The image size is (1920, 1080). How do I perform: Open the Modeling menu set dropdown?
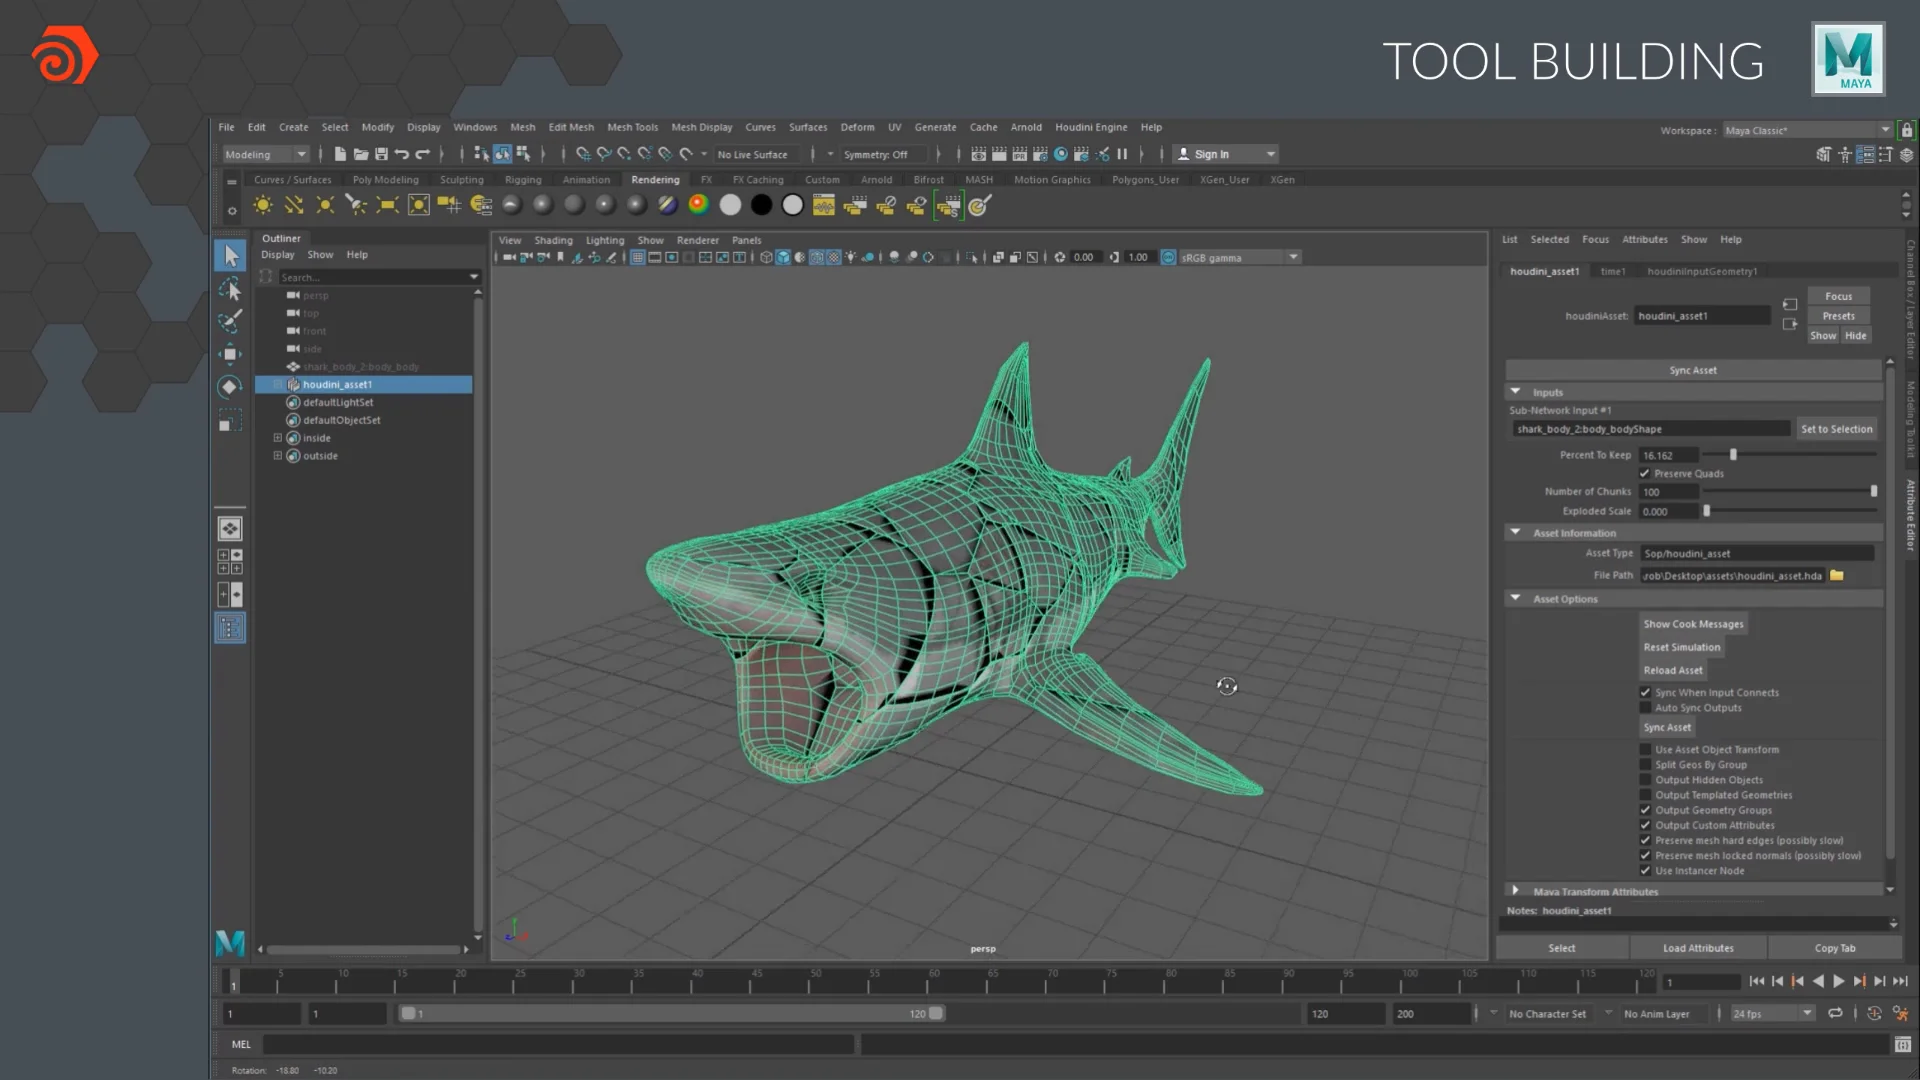pyautogui.click(x=265, y=154)
